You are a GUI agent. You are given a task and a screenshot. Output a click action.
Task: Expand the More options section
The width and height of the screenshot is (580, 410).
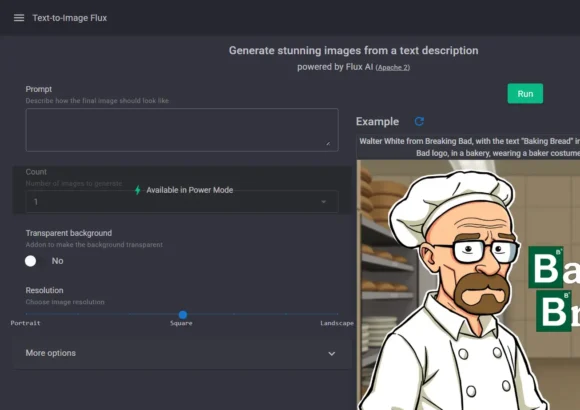tap(182, 353)
